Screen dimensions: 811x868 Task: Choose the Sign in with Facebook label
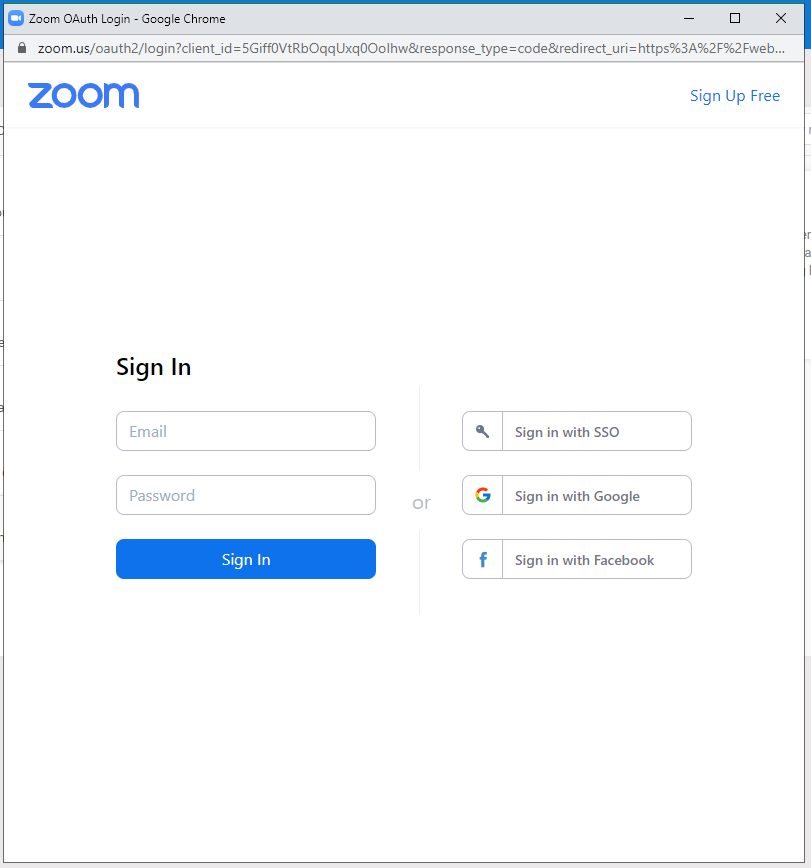tap(584, 560)
